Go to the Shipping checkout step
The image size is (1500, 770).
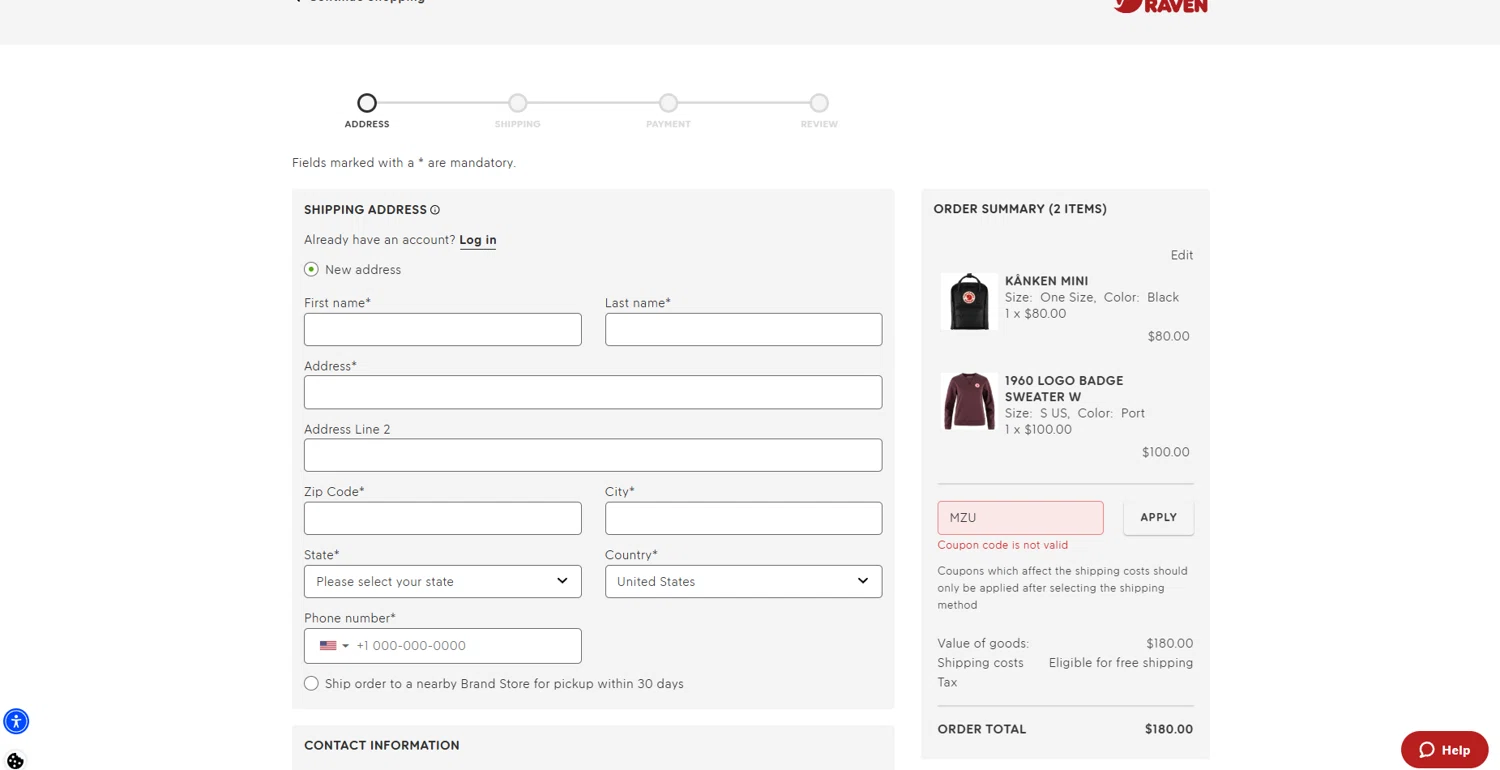517,103
